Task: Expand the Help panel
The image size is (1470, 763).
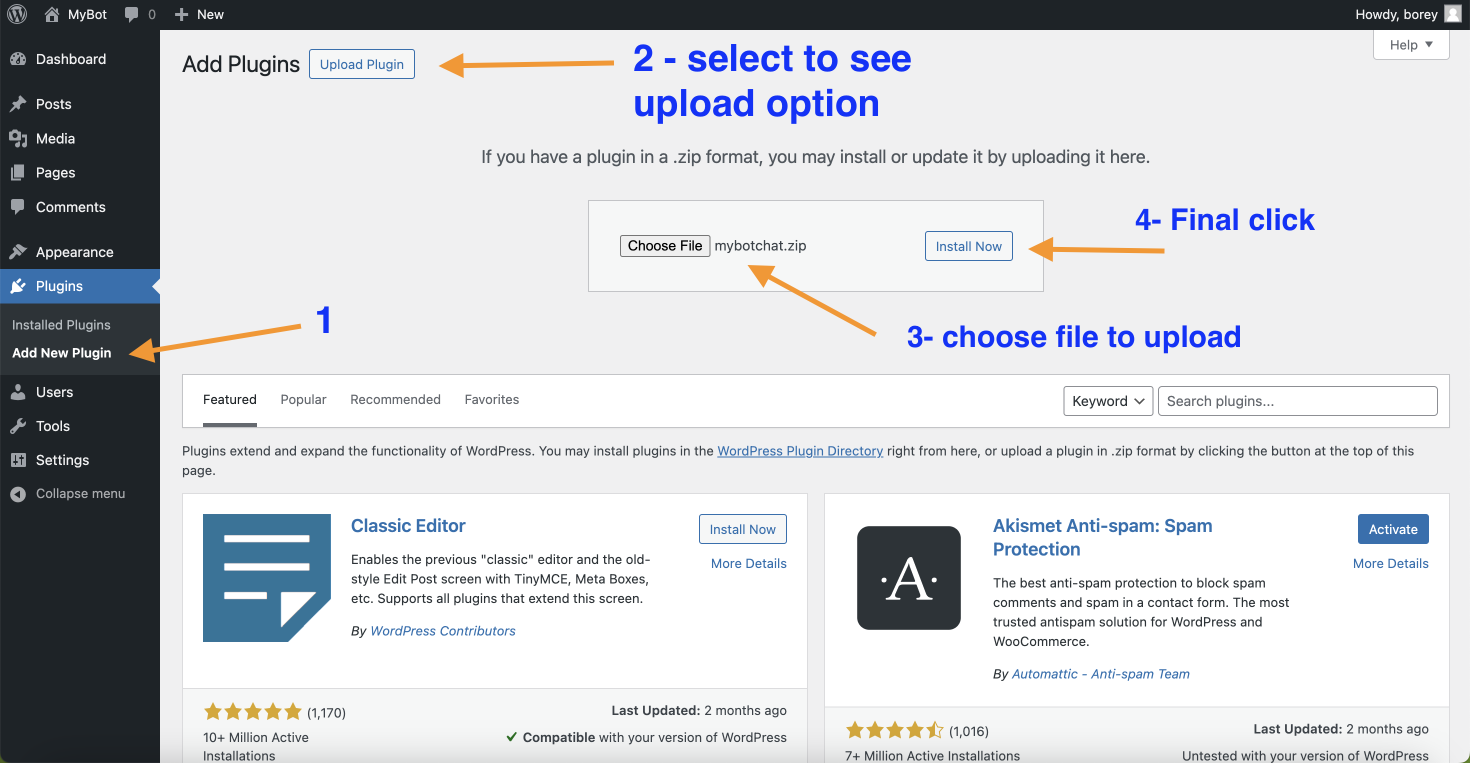Action: tap(1410, 44)
